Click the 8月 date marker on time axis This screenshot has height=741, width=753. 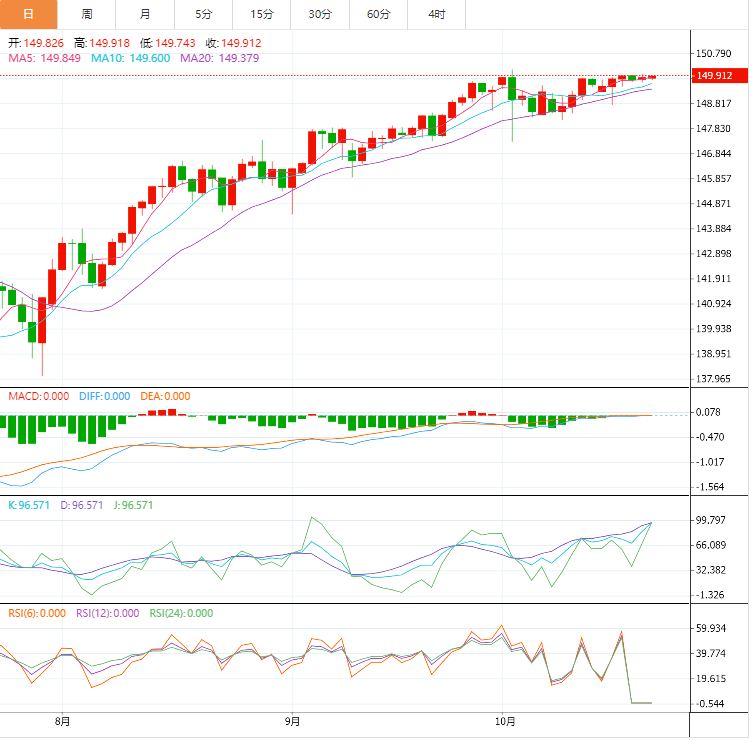[x=62, y=720]
